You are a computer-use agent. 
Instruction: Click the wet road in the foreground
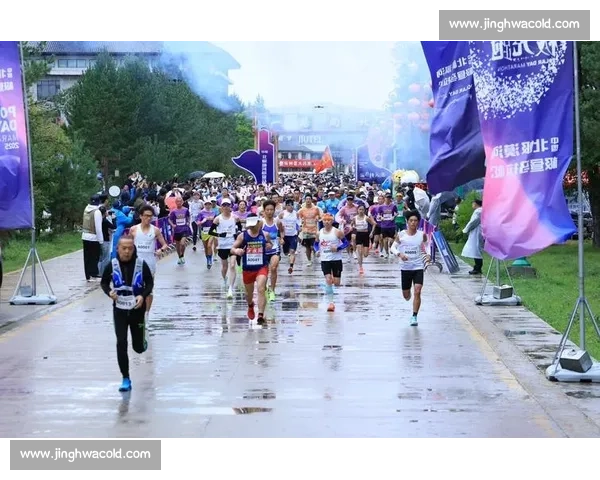300,390
